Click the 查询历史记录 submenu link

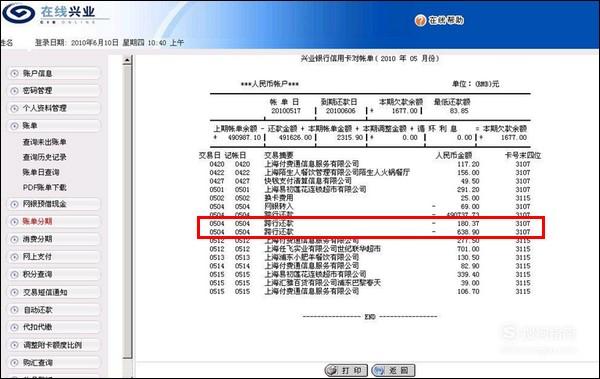(44, 157)
